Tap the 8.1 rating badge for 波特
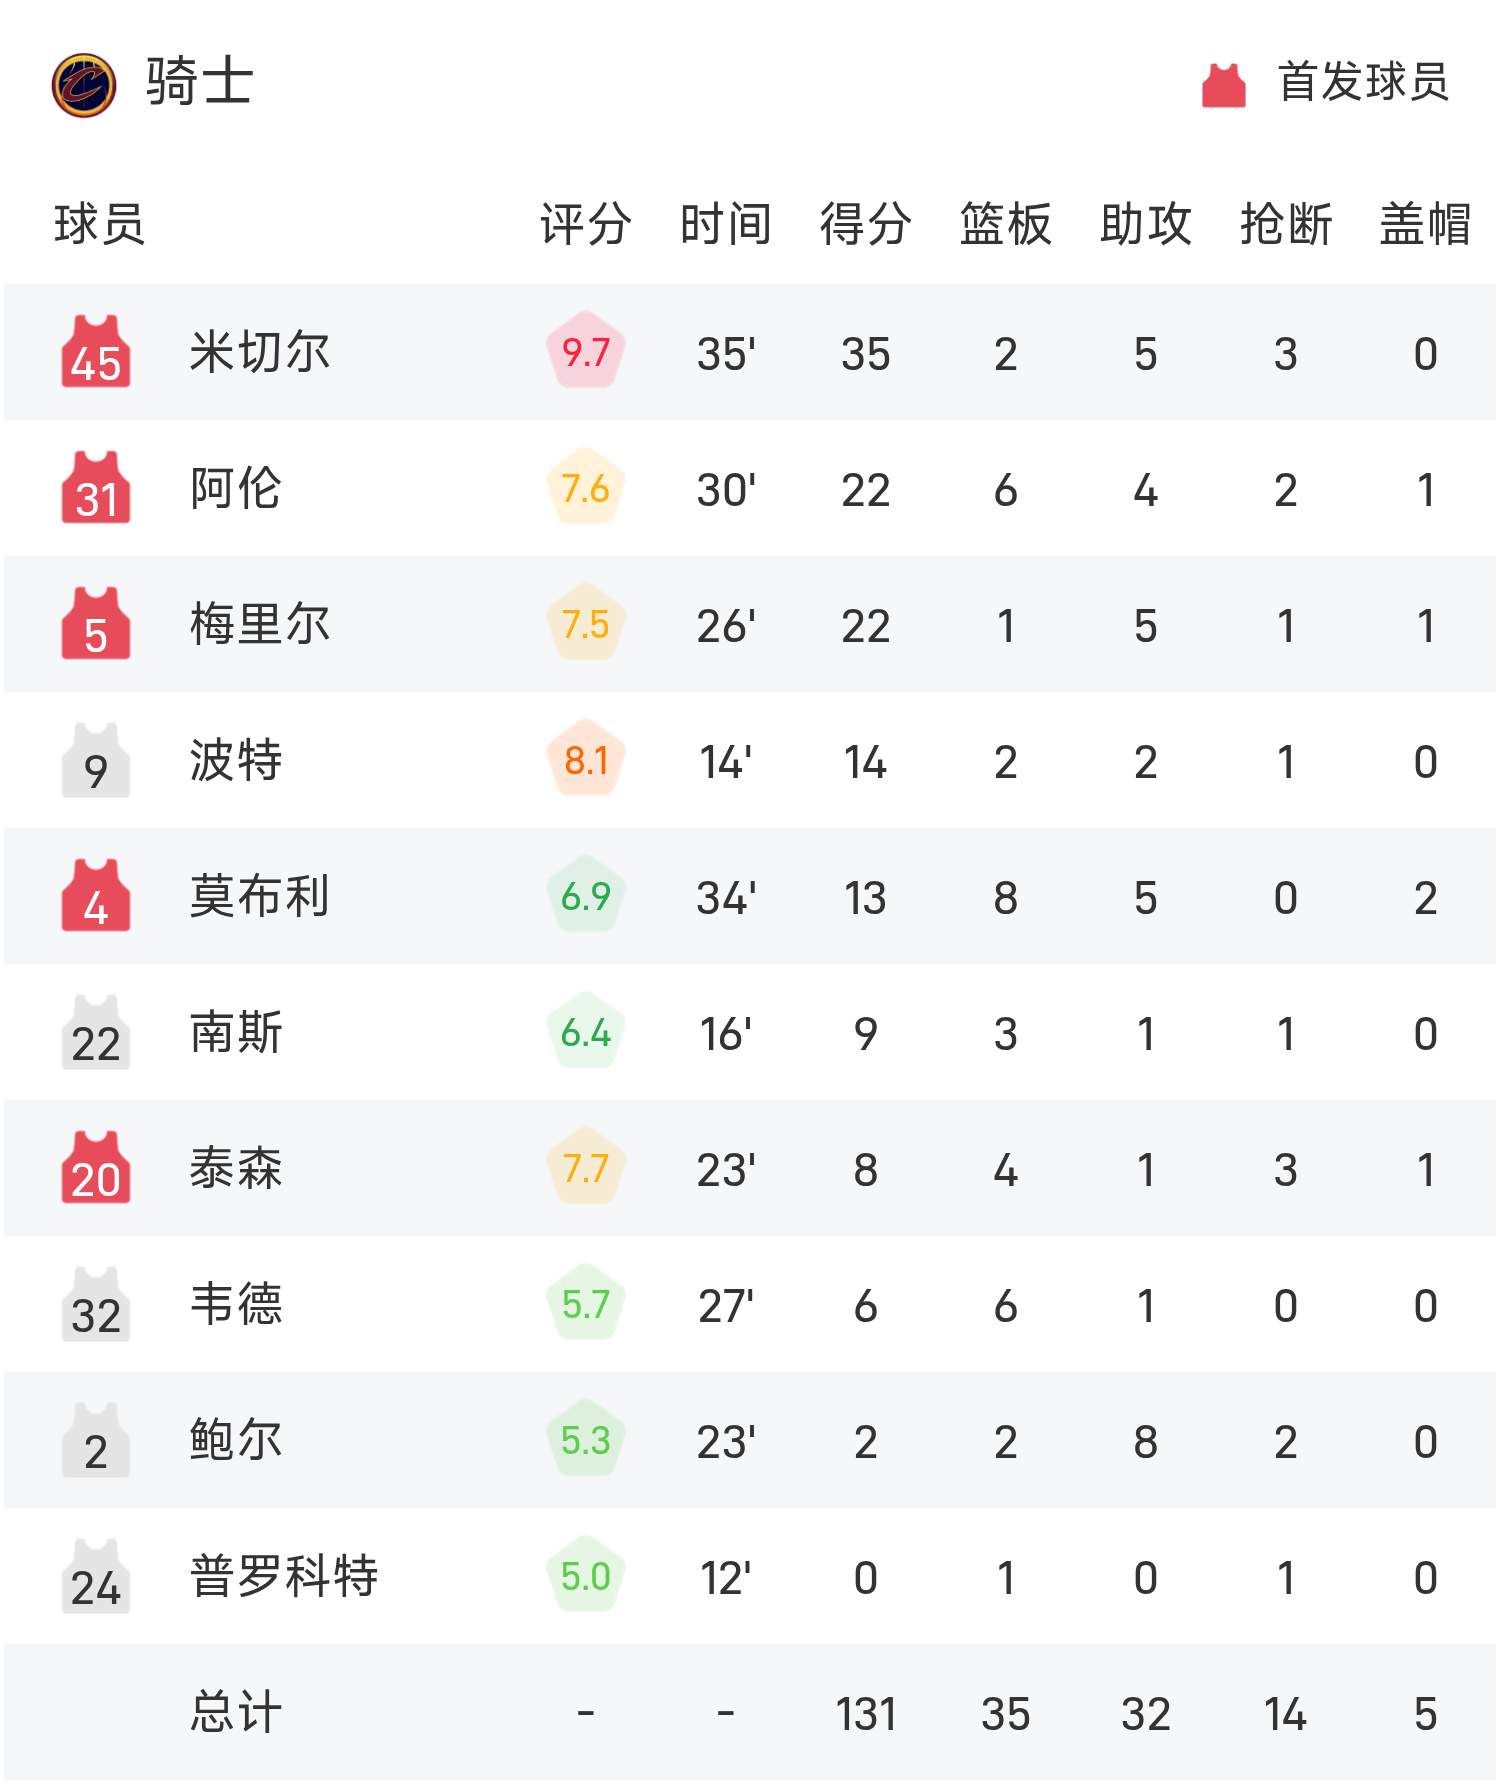Viewport: 1500px width, 1784px height. tap(586, 760)
